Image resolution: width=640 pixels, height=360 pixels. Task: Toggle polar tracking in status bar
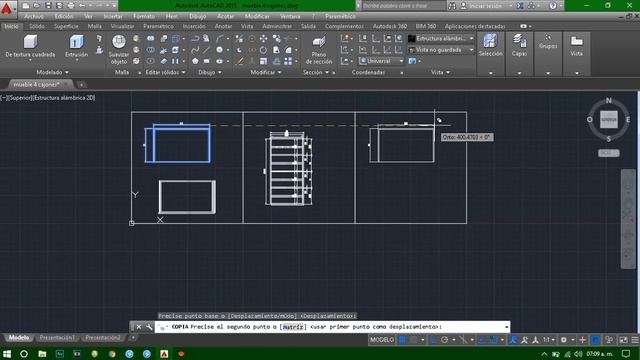[x=444, y=340]
